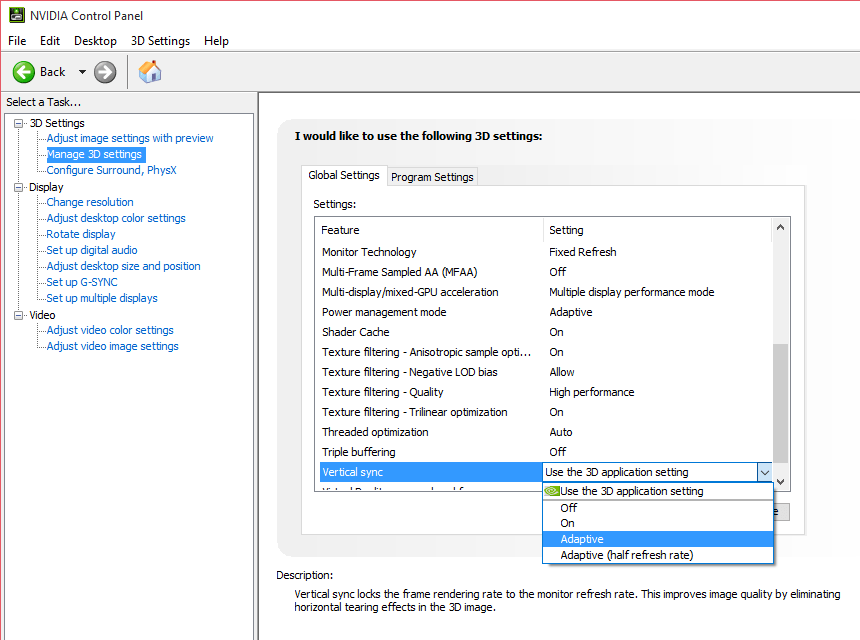Click the Home icon in toolbar
The image size is (860, 640).
pos(150,72)
